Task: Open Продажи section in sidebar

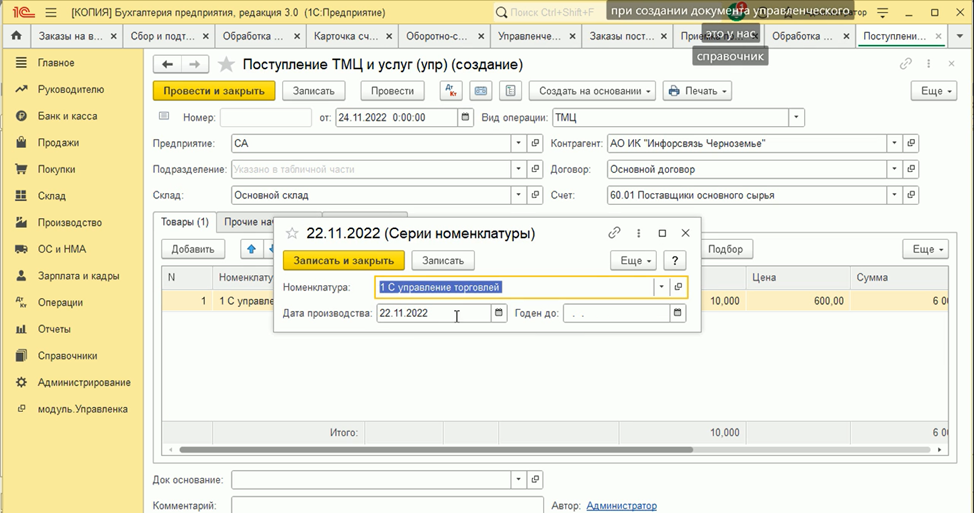Action: pyautogui.click(x=56, y=143)
